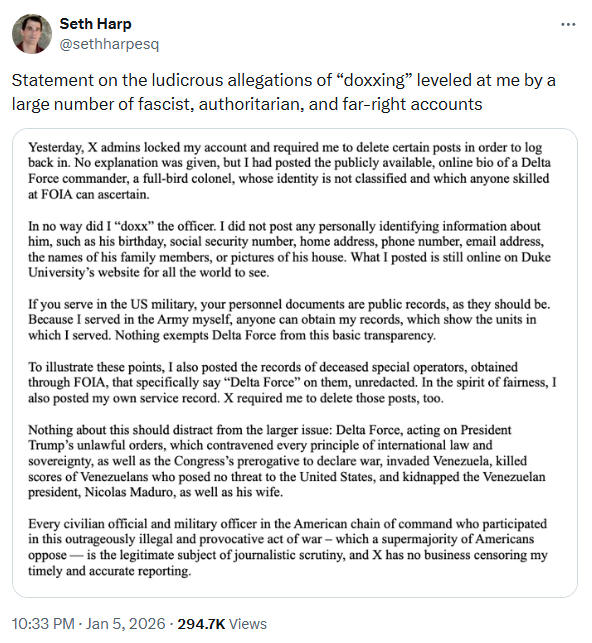Click the paragraph starting "Yesterday, X admins locked"

click(289, 171)
